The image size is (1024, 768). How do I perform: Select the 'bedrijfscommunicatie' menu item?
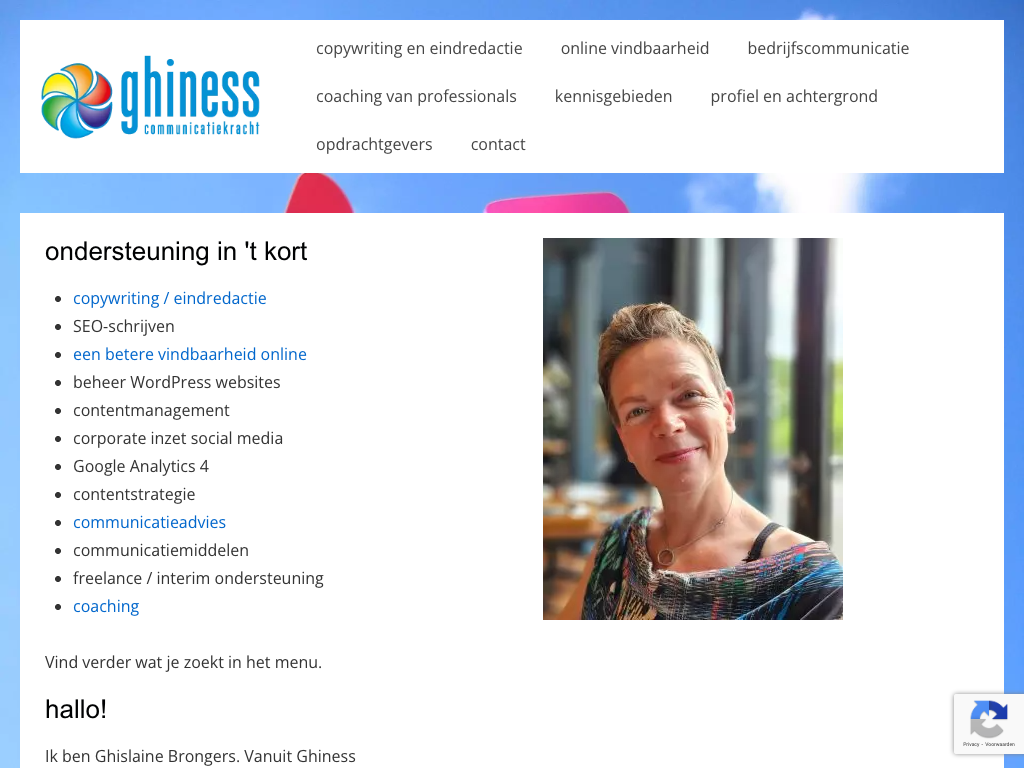pos(828,48)
